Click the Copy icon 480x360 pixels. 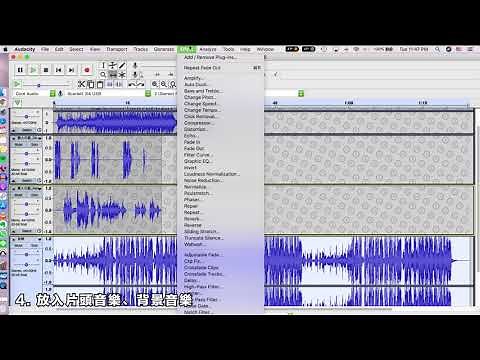[x=90, y=84]
